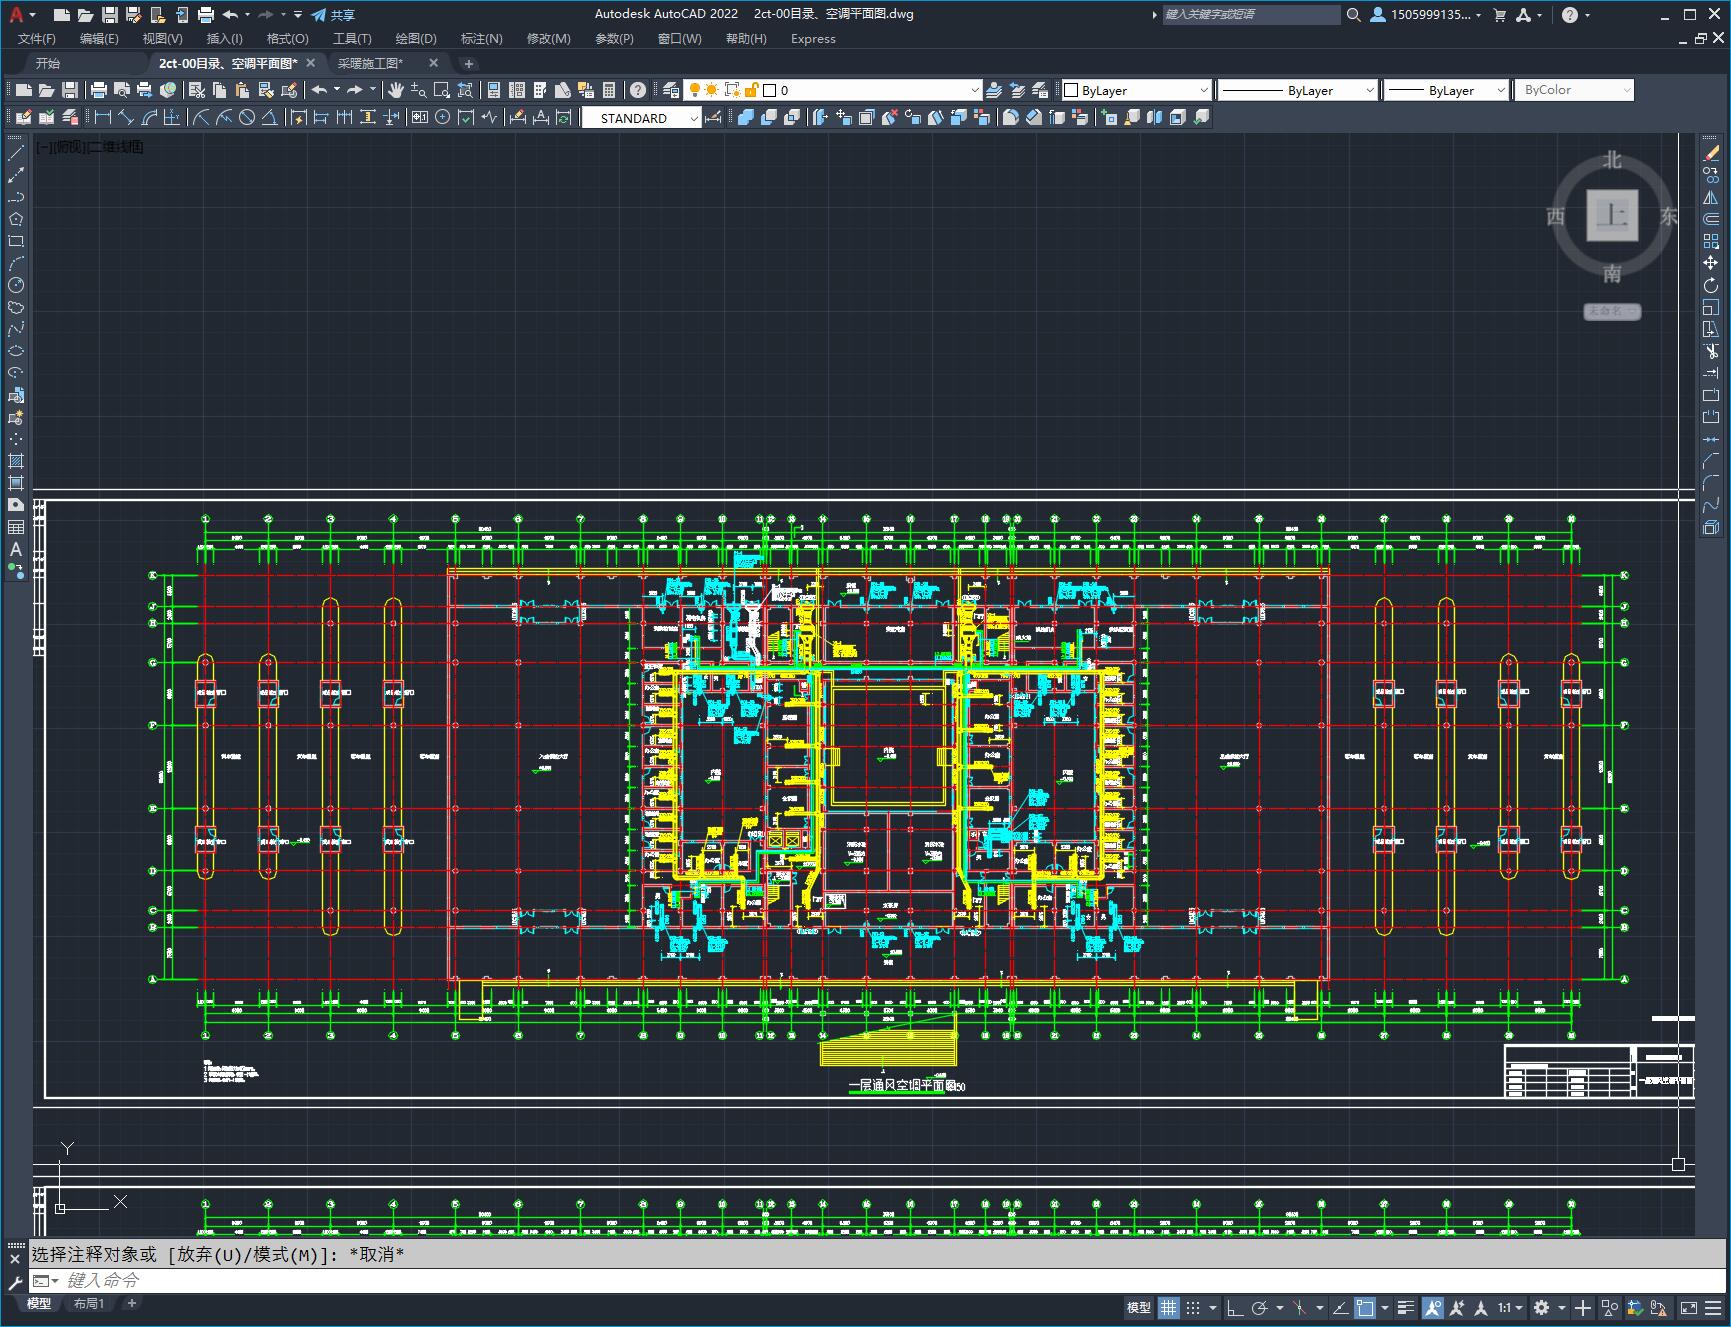Click the Linear dimension tool icon
1731x1327 pixels.
pos(102,117)
